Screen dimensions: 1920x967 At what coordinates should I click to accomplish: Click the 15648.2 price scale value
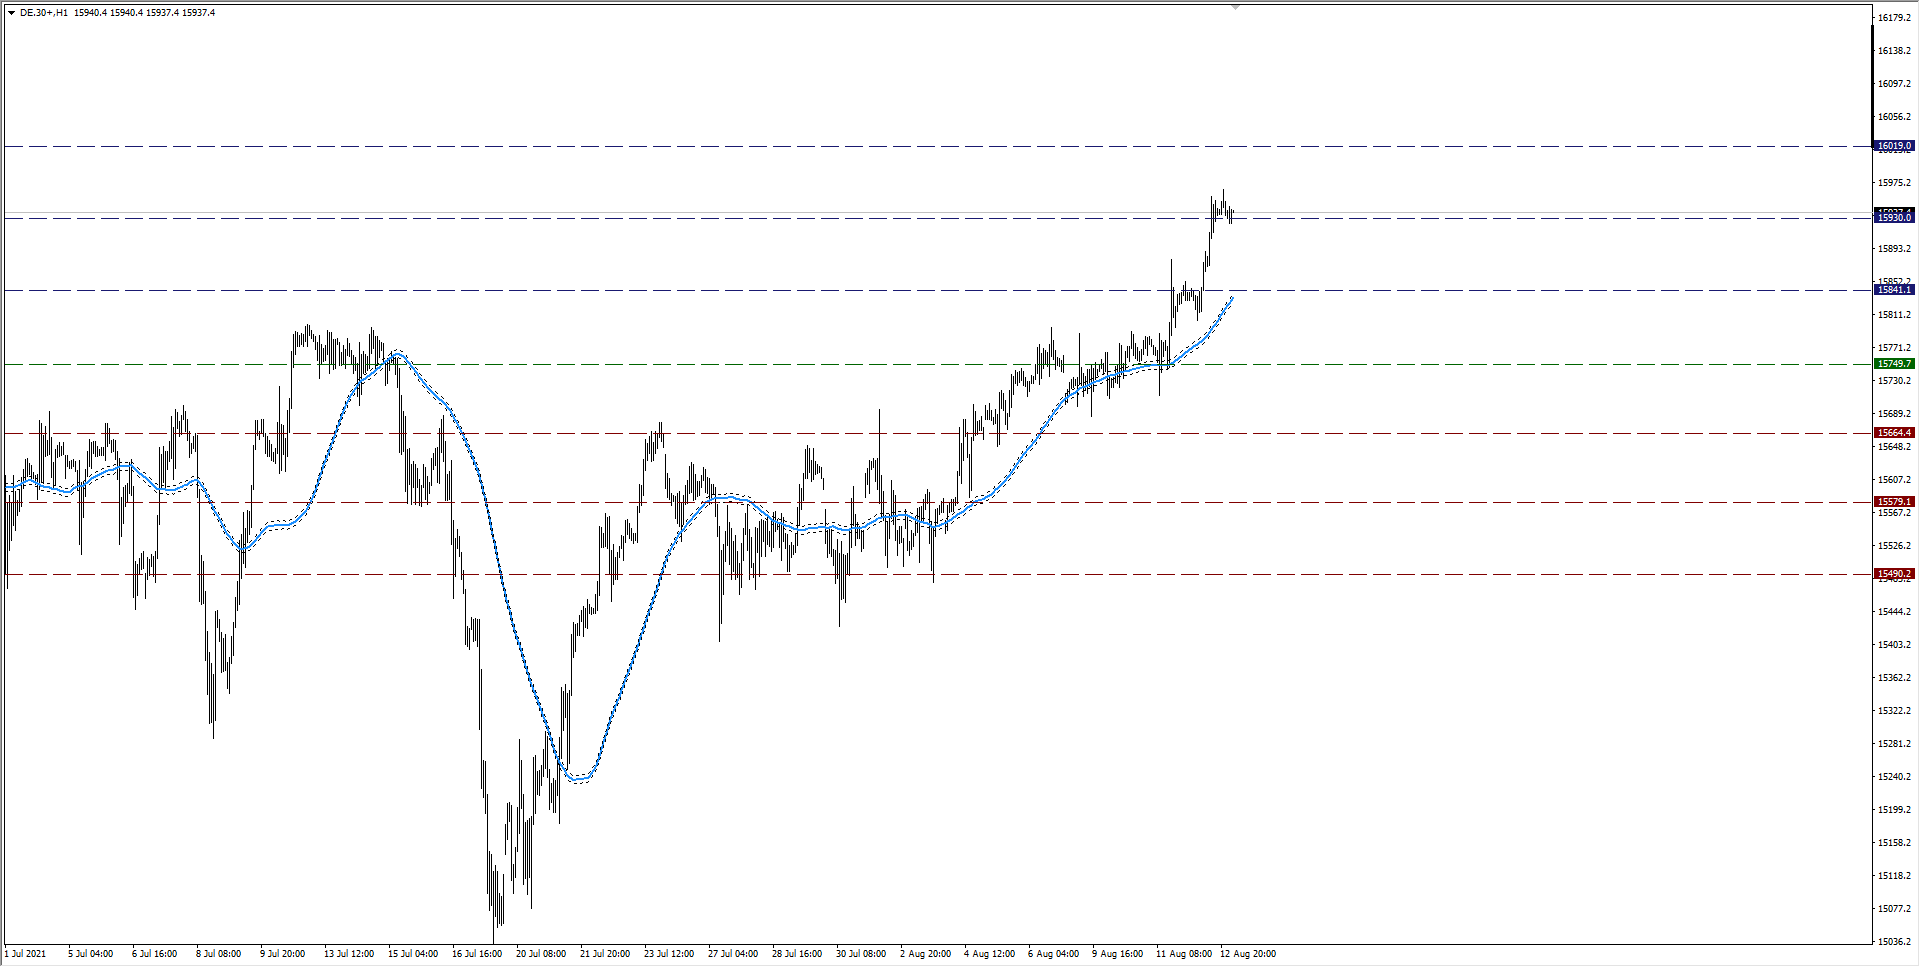click(1894, 447)
